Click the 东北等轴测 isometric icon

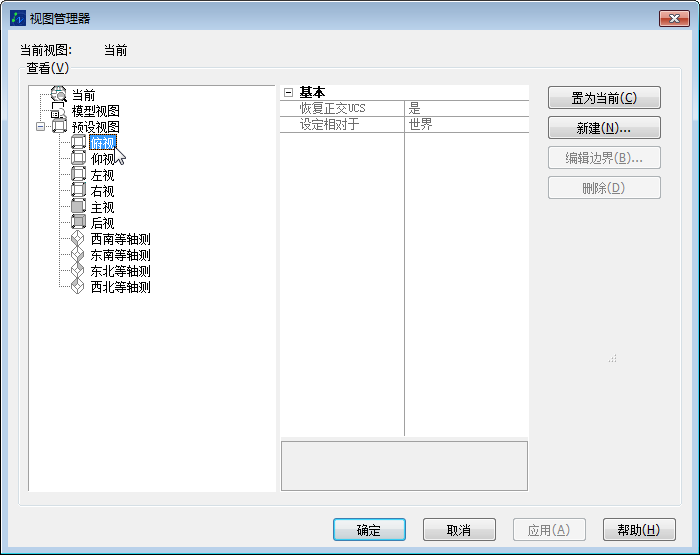pos(79,271)
